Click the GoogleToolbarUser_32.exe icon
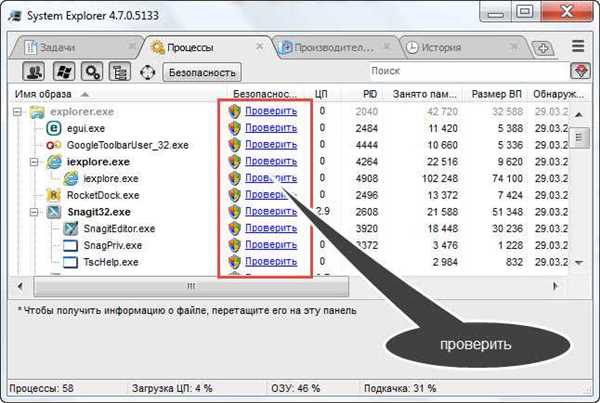Viewport: 600px width, 403px height. tap(54, 145)
